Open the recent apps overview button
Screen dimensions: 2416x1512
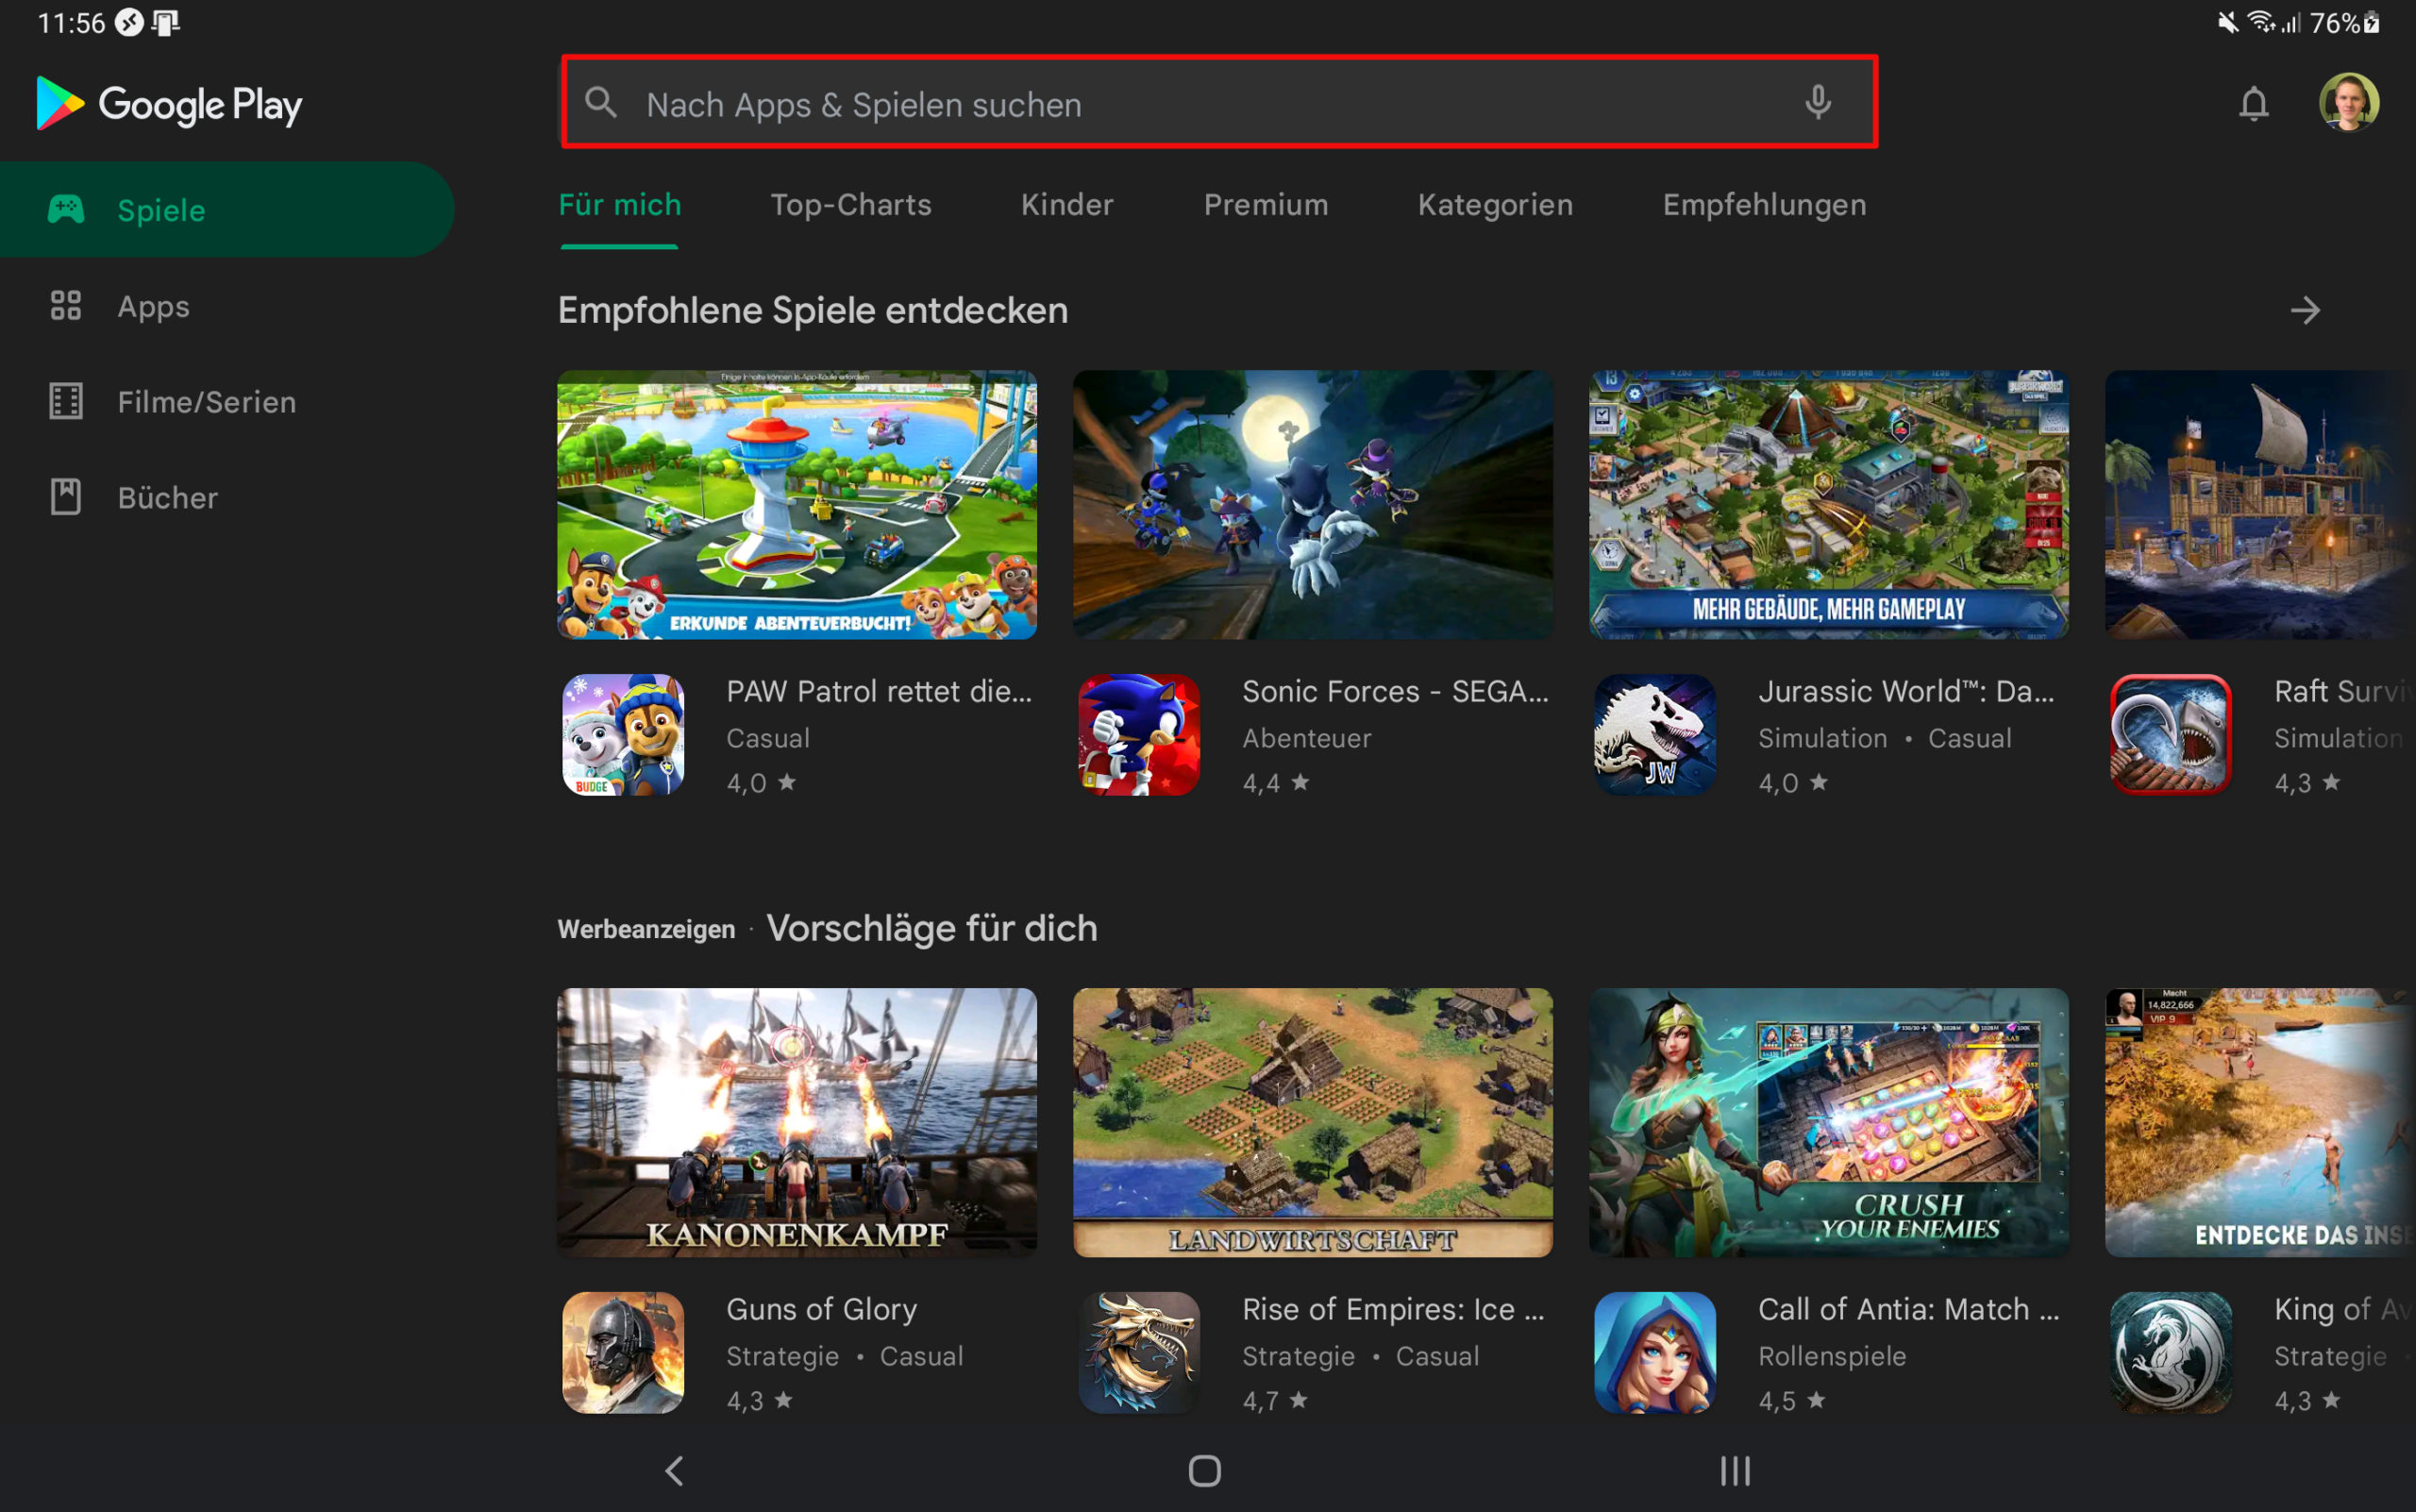1735,1470
